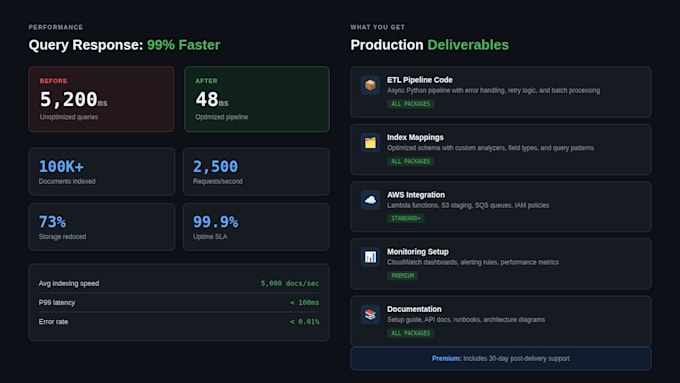Image resolution: width=680 pixels, height=383 pixels.
Task: Click the Async Python pipeline description text
Action: (x=494, y=91)
